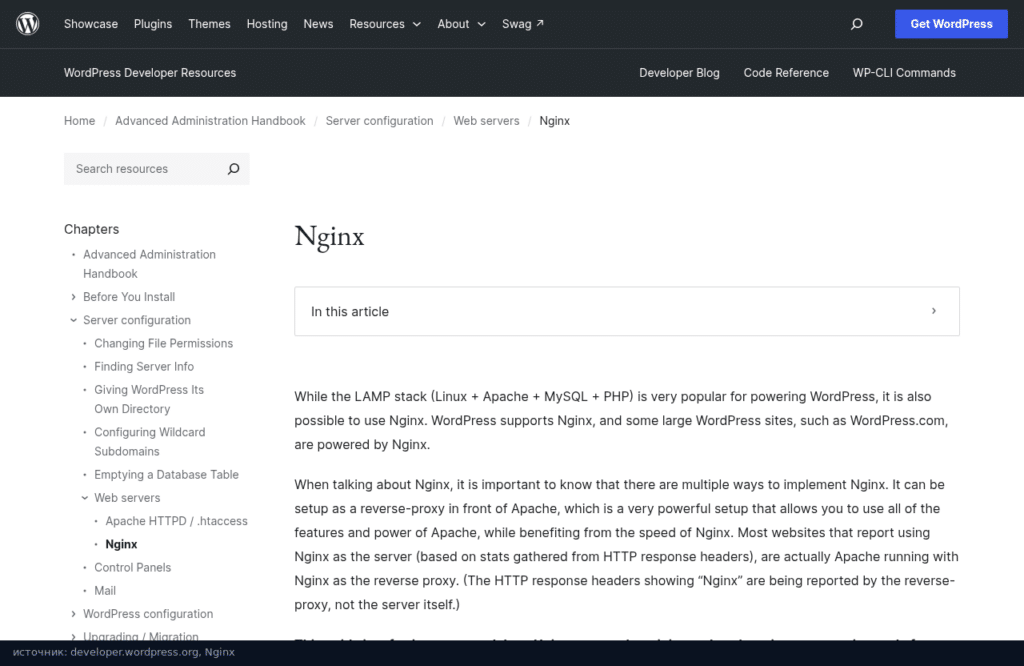Select the Nginx item in Chapters list
Viewport: 1024px width, 666px height.
(x=121, y=544)
